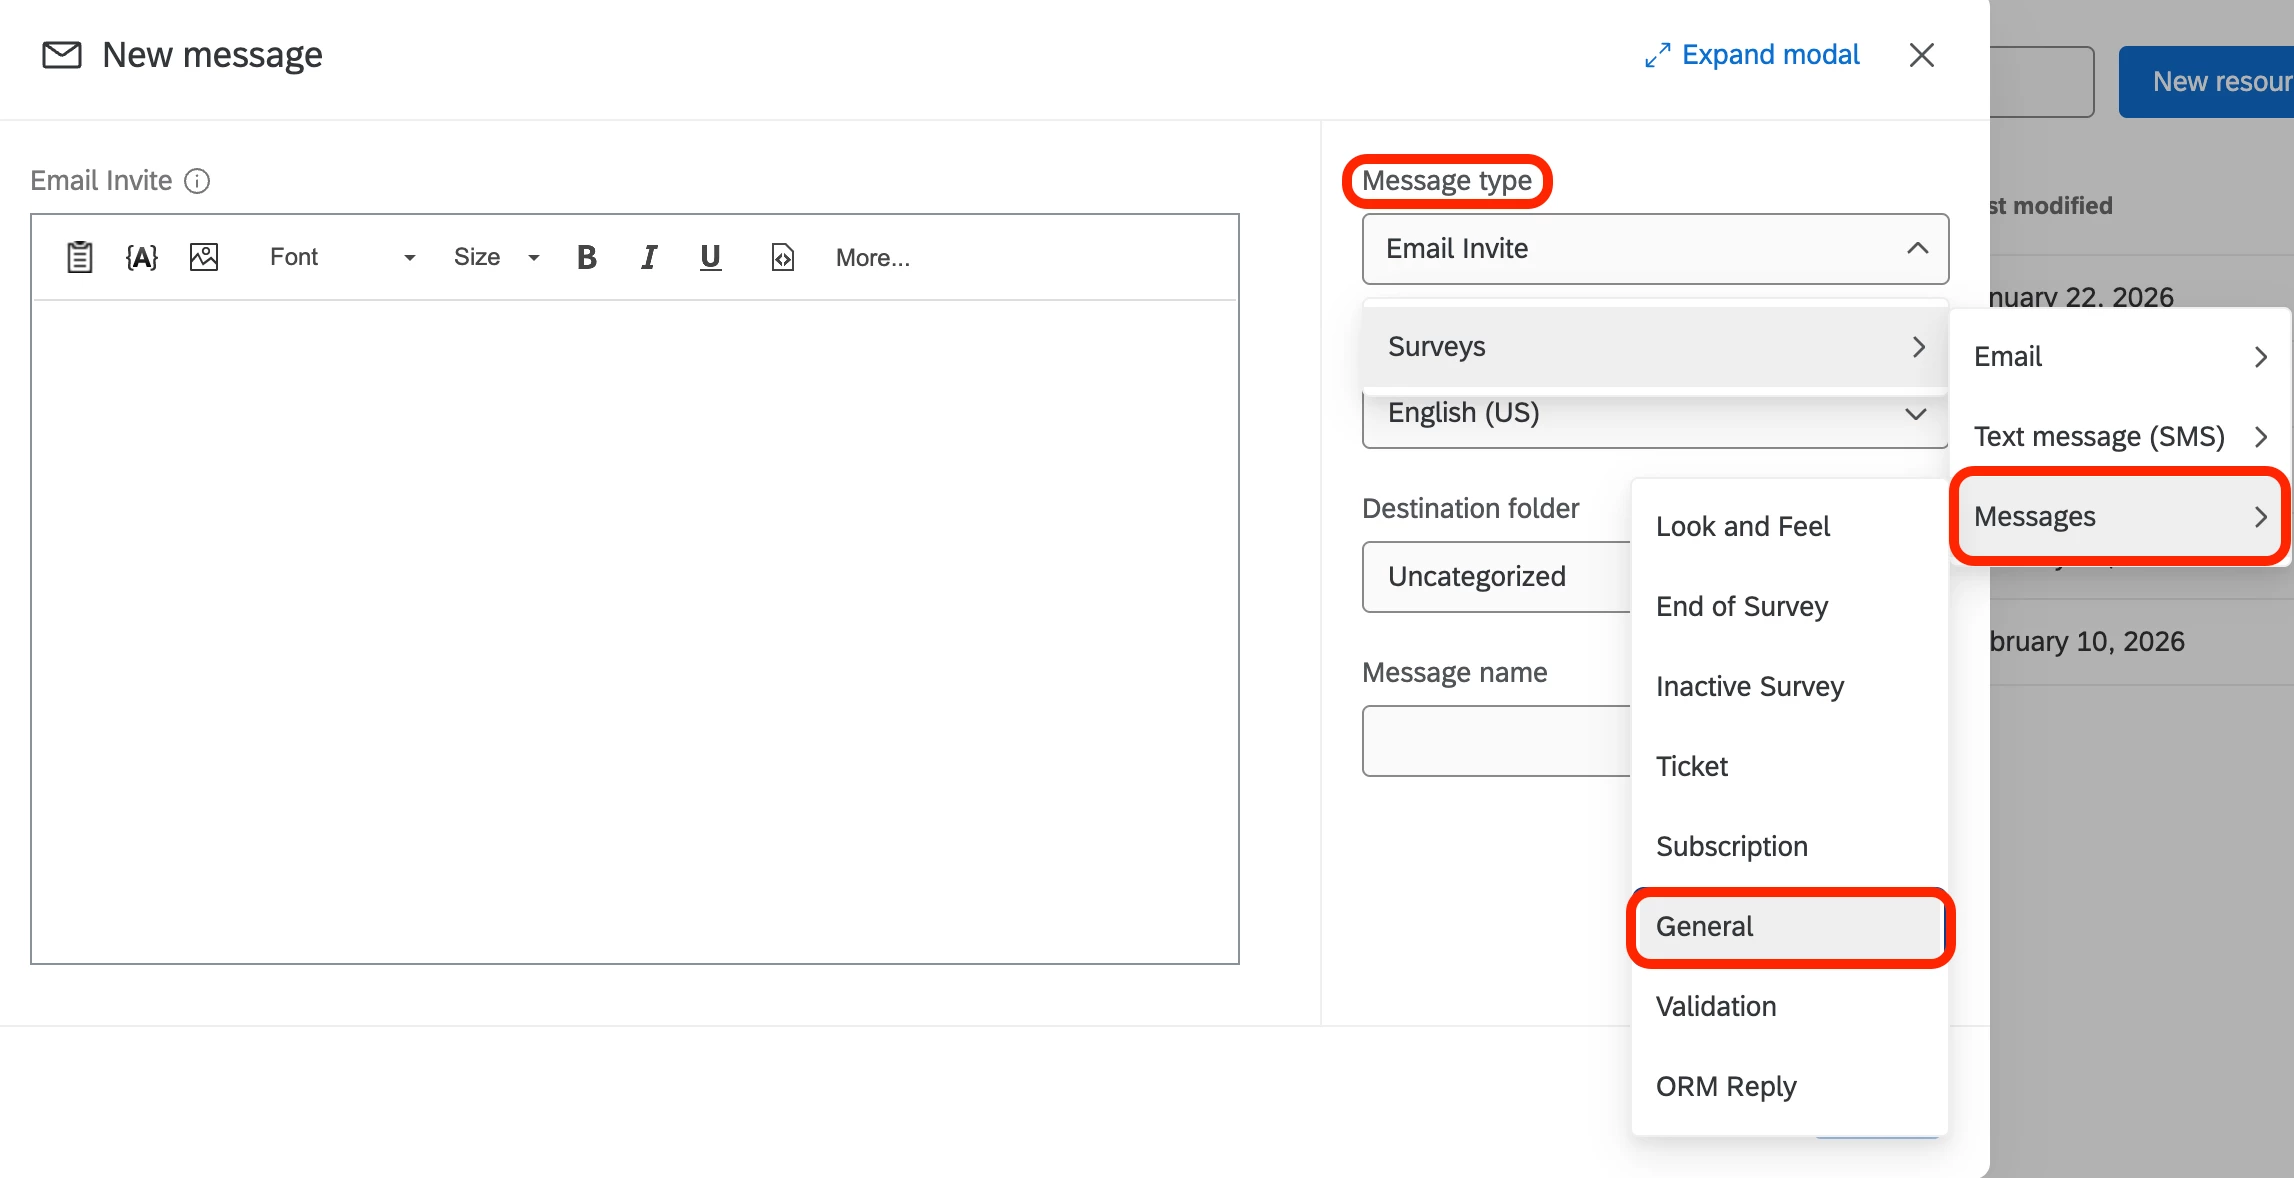
Task: Select the Validation menu option
Action: [1716, 1007]
